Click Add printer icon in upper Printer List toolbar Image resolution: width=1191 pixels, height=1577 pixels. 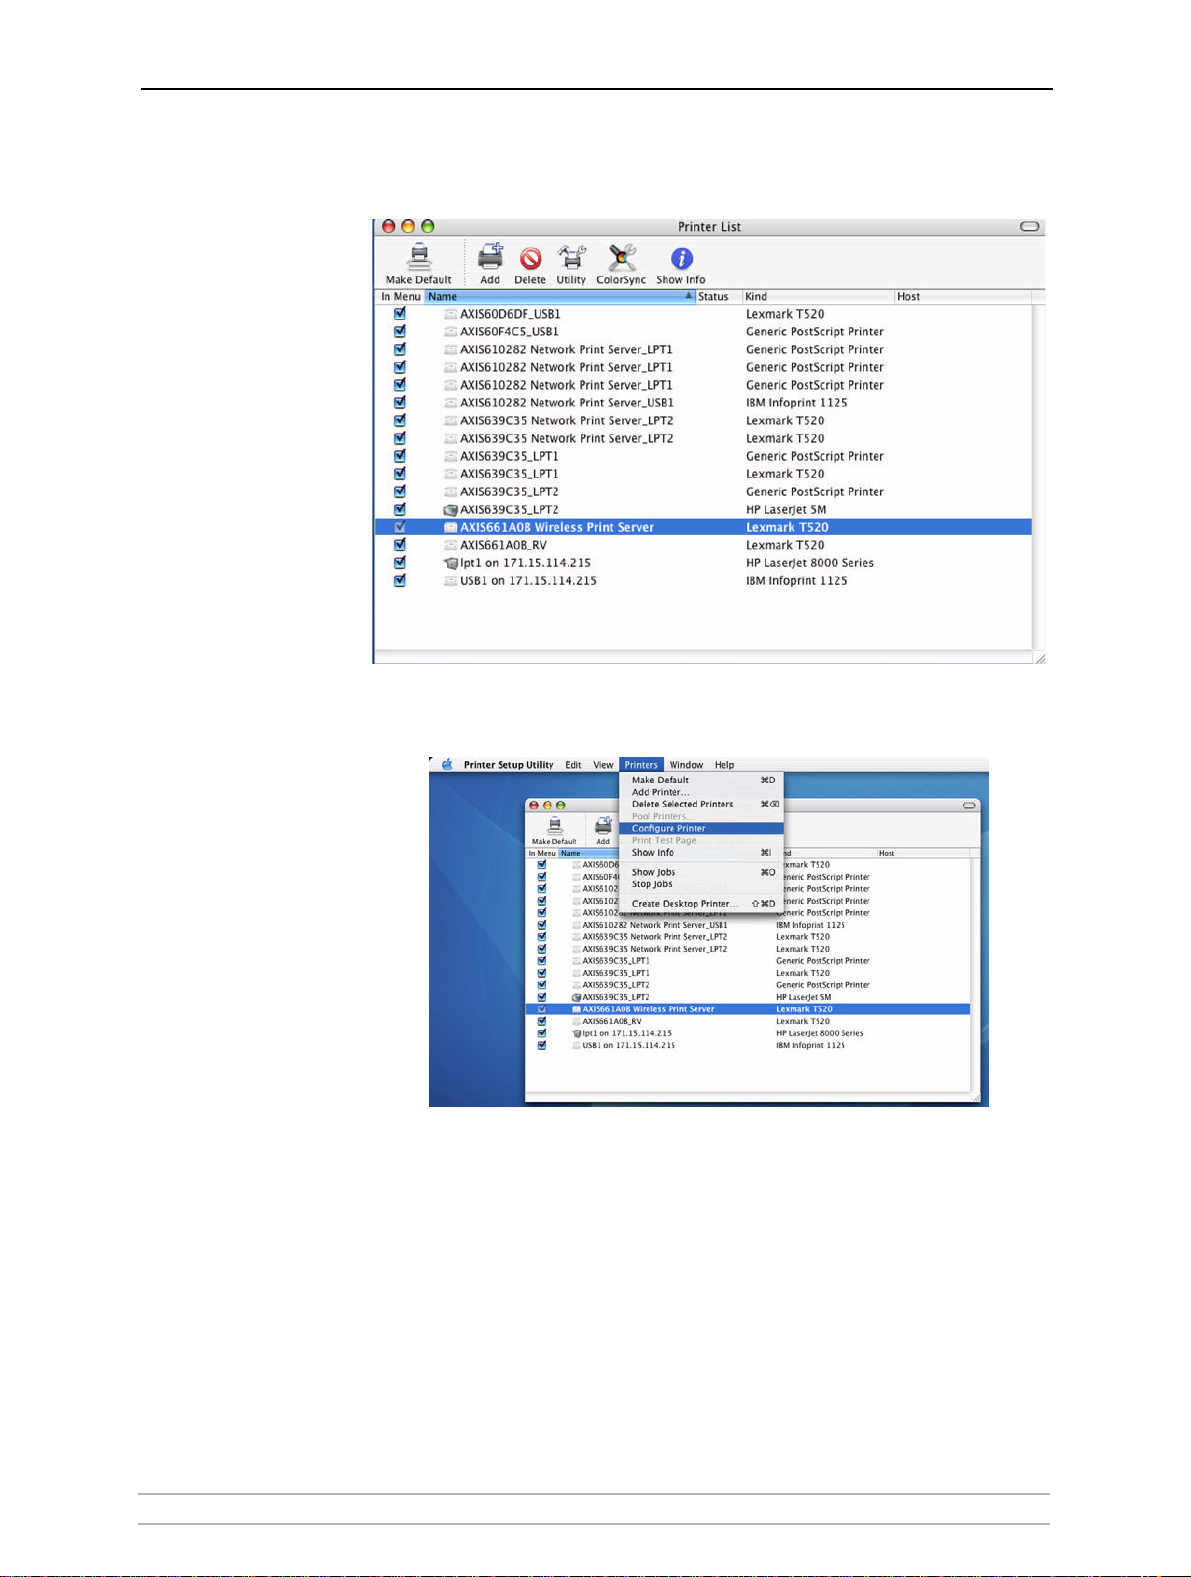[x=490, y=257]
